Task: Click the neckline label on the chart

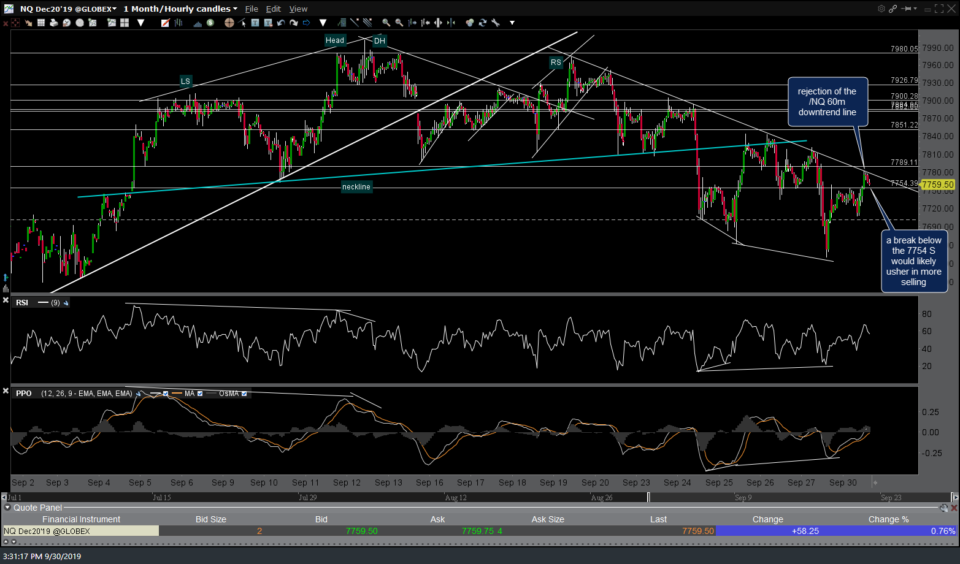Action: point(356,187)
